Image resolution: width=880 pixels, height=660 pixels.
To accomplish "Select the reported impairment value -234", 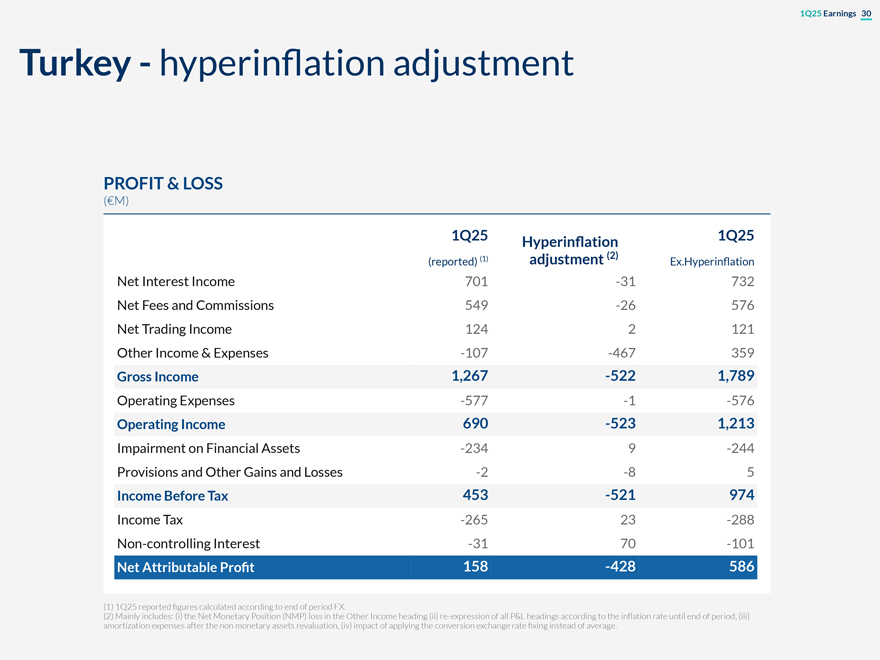I will point(474,448).
